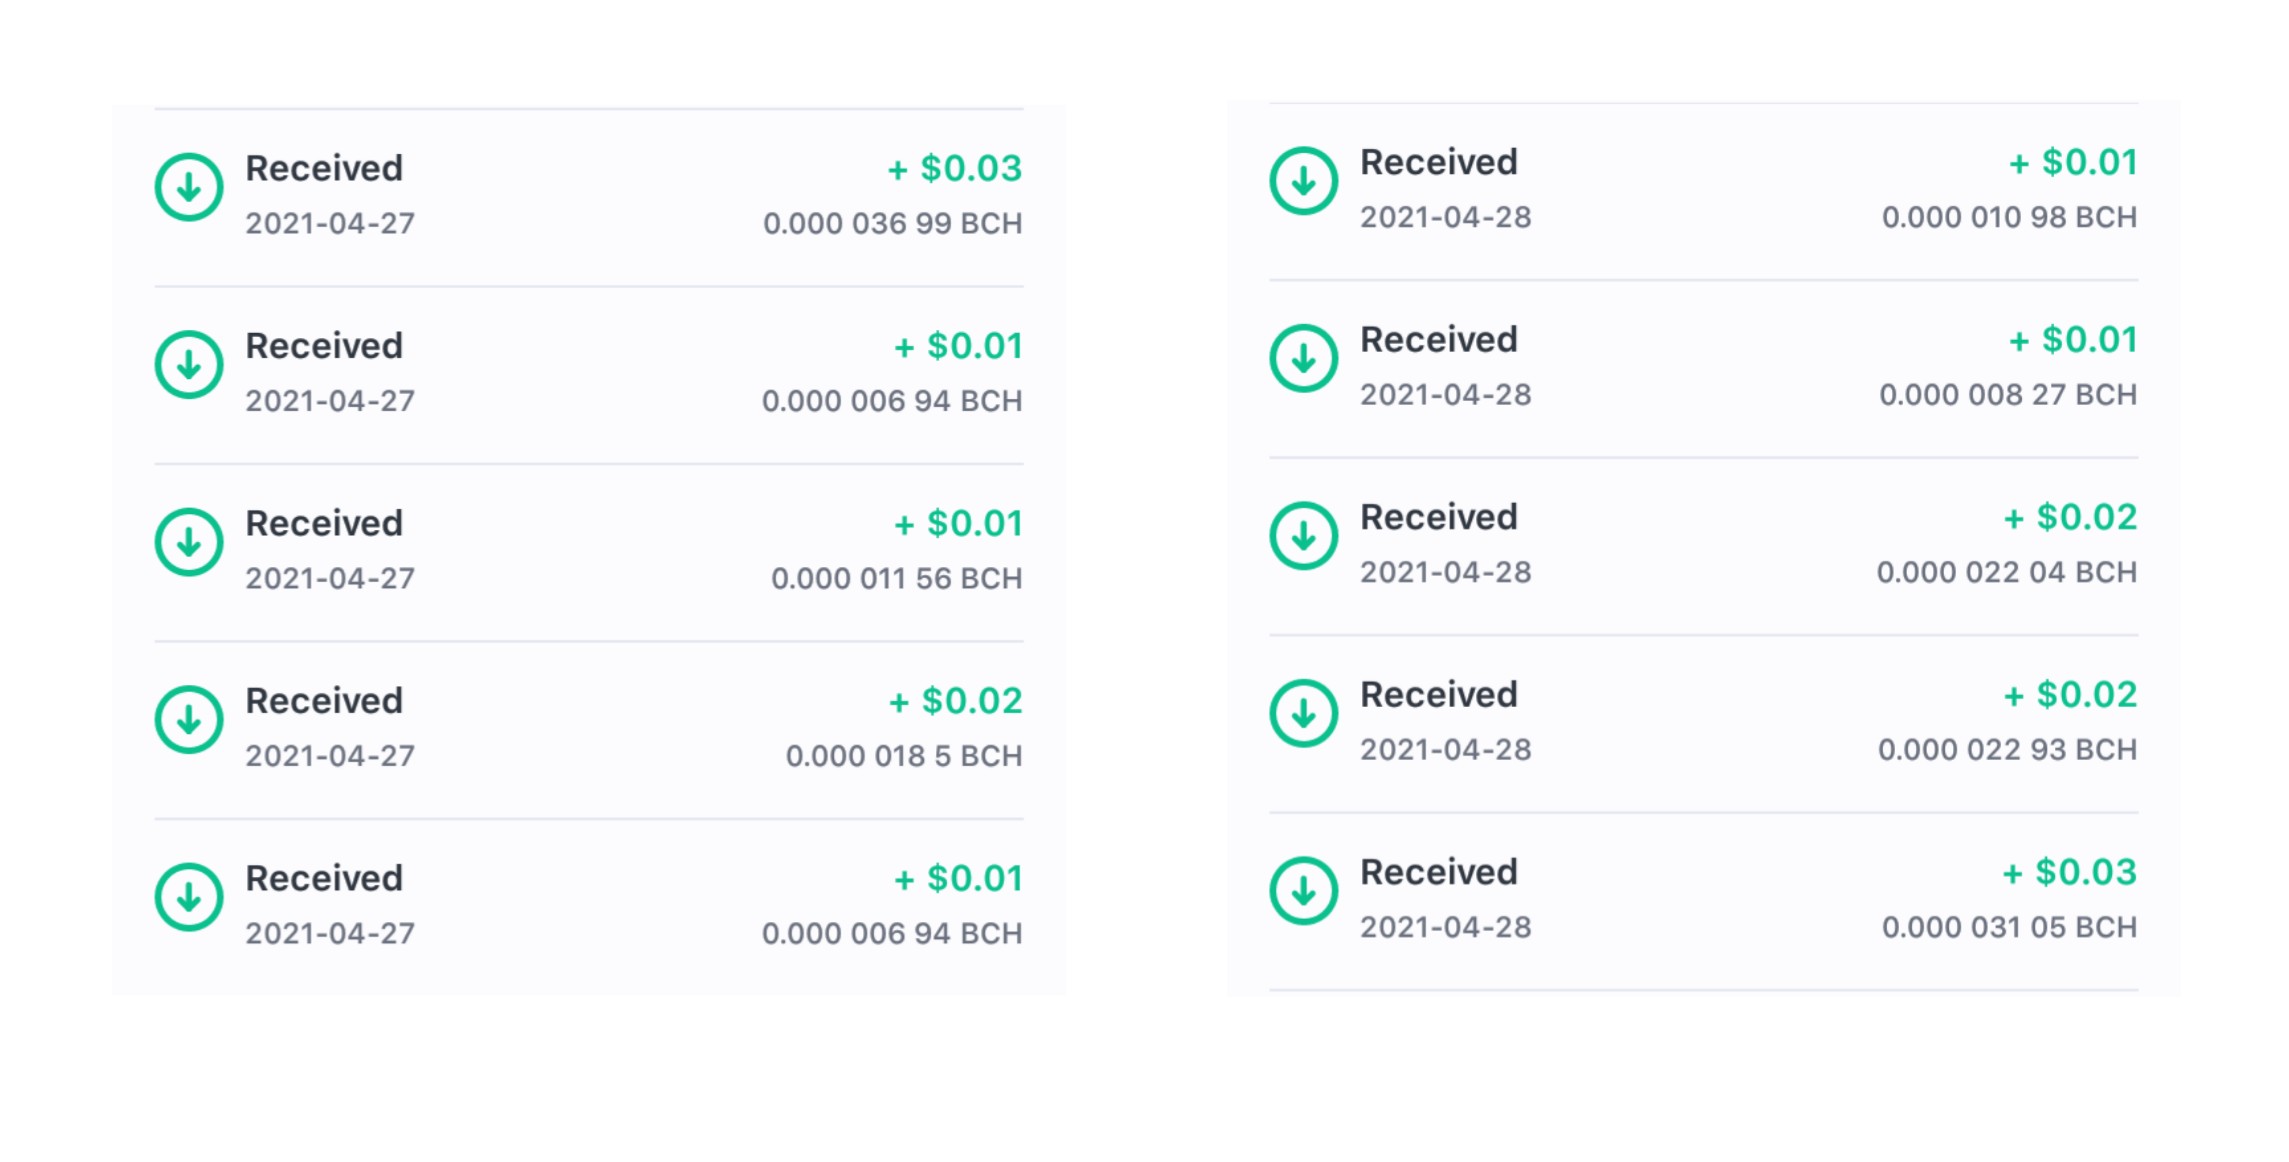Click the Received label above 0.000 022 93 BCH
This screenshot has height=1162, width=2289.
[1438, 694]
